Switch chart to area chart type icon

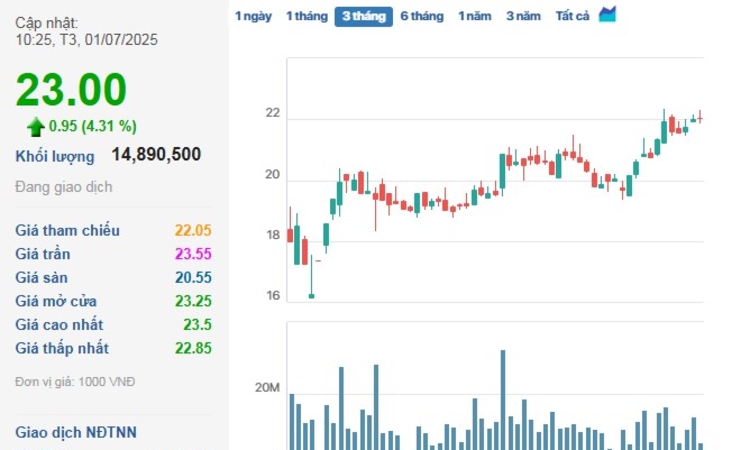608,15
